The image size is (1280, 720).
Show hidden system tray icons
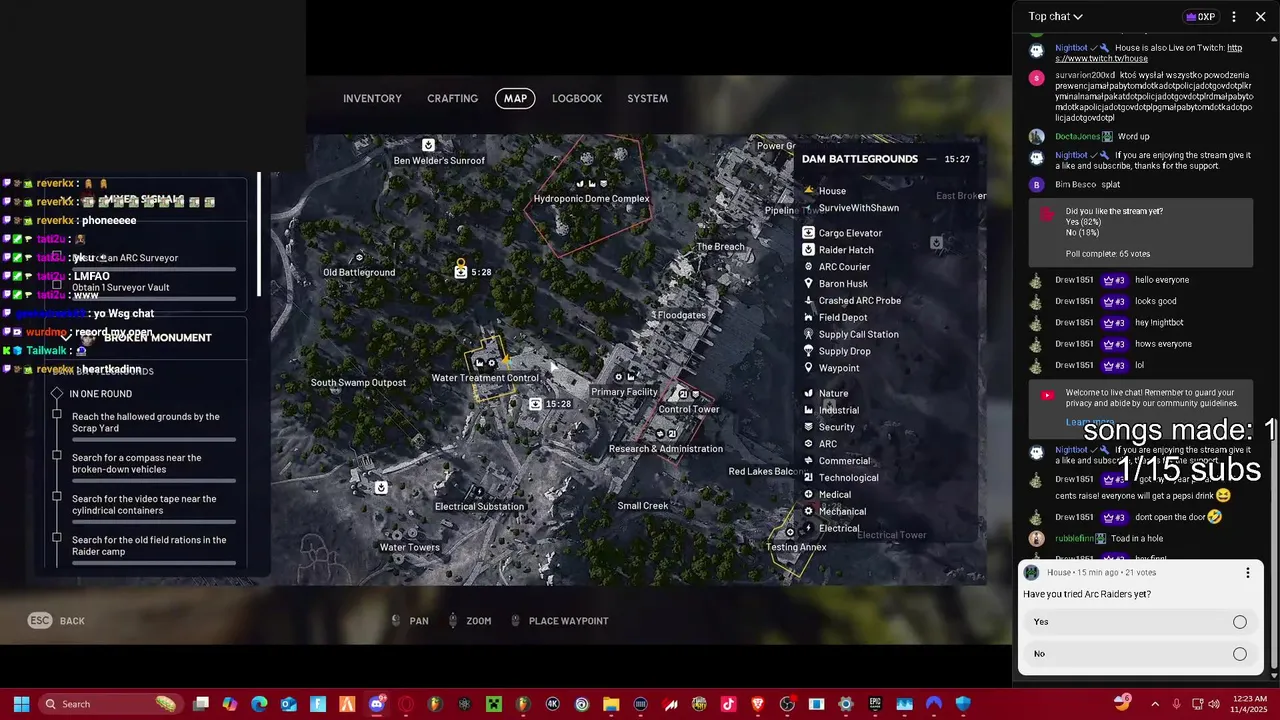1155,704
